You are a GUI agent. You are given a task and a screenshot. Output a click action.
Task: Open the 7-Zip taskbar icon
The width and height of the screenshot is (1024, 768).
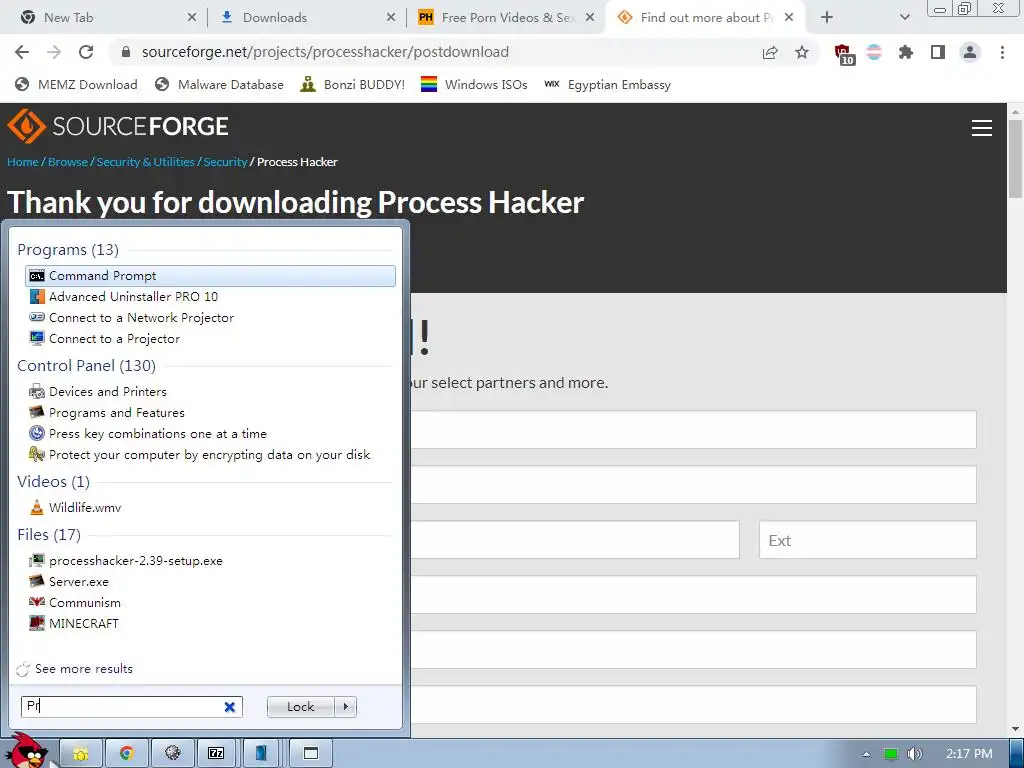pos(216,754)
